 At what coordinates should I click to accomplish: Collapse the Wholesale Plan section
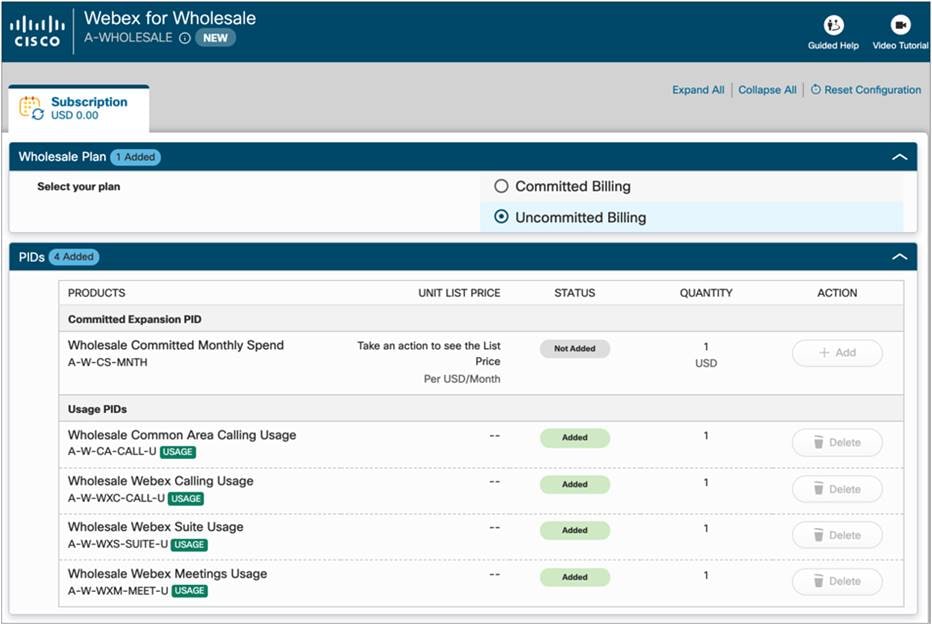click(x=899, y=157)
